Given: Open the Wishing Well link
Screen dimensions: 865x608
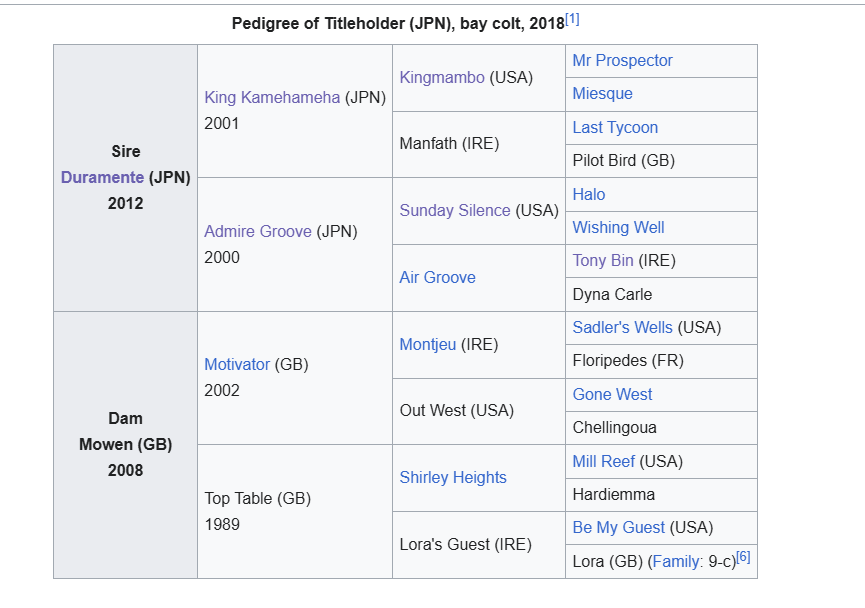Looking at the screenshot, I should click(x=618, y=228).
